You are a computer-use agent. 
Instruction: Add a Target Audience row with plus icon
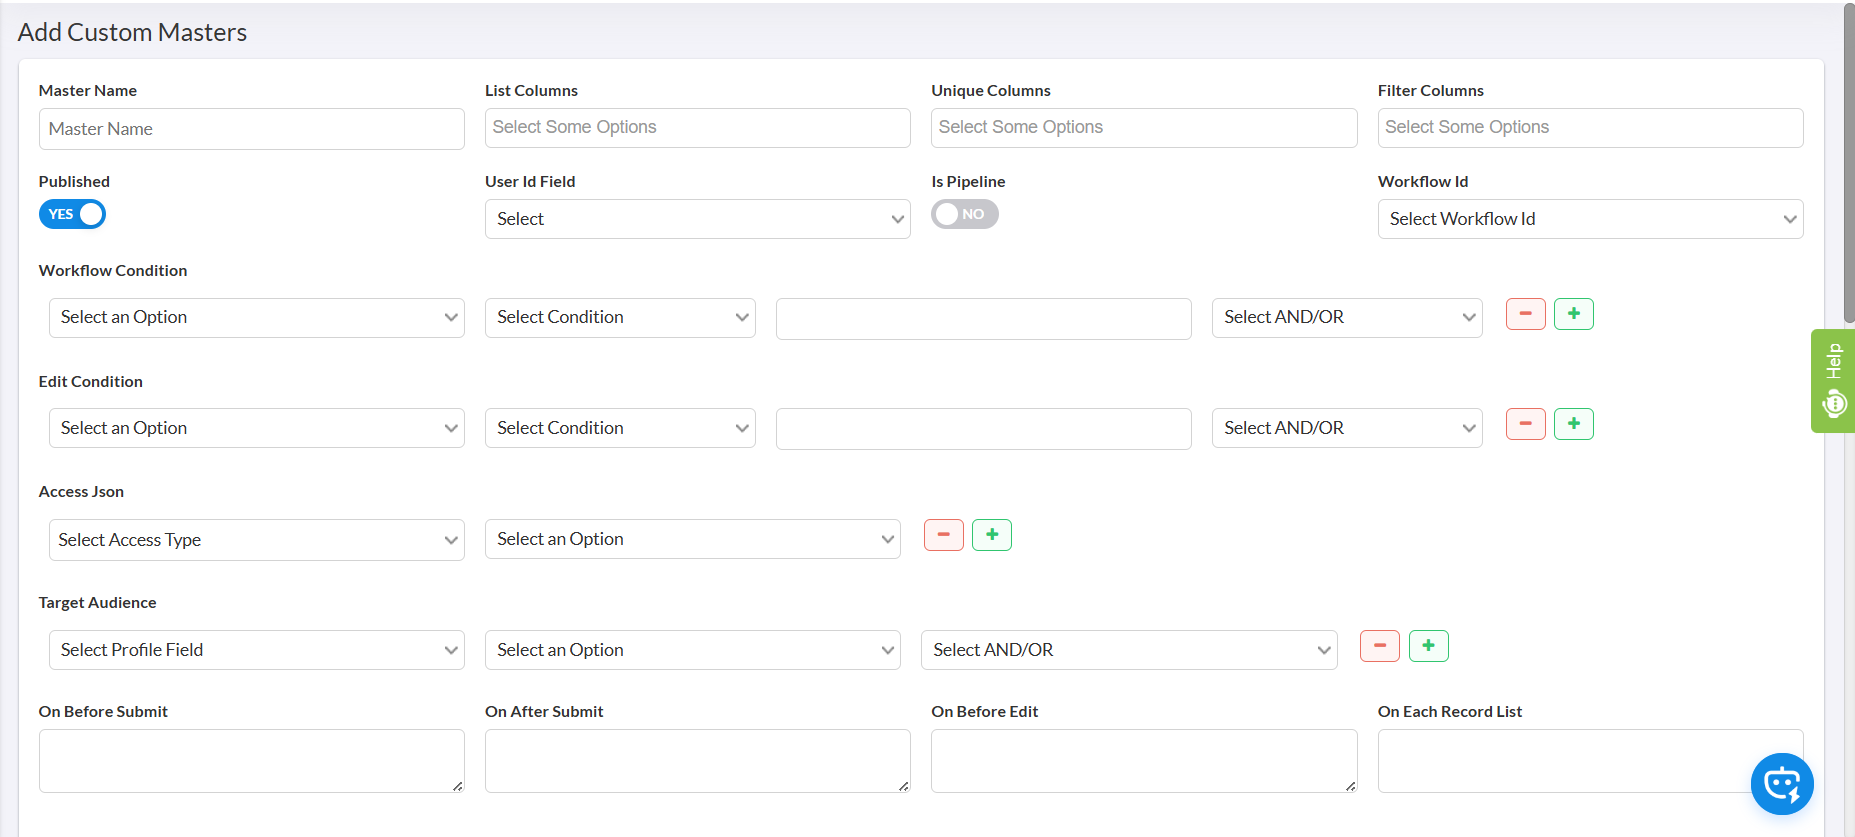[1428, 646]
